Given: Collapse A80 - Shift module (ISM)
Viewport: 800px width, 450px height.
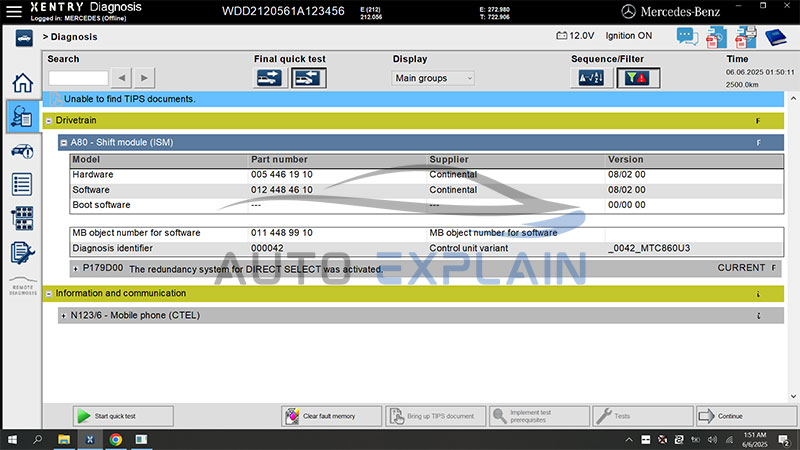Looking at the screenshot, I should tap(64, 143).
